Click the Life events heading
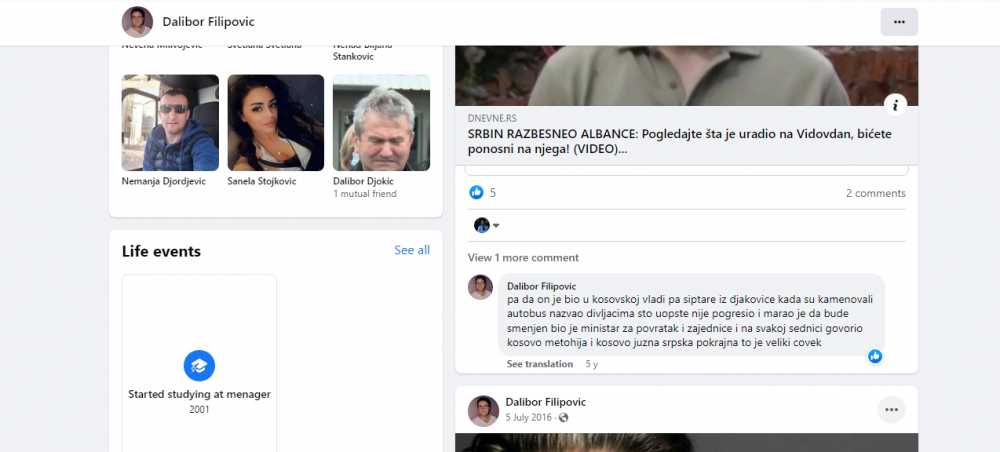This screenshot has height=452, width=1000. (161, 251)
